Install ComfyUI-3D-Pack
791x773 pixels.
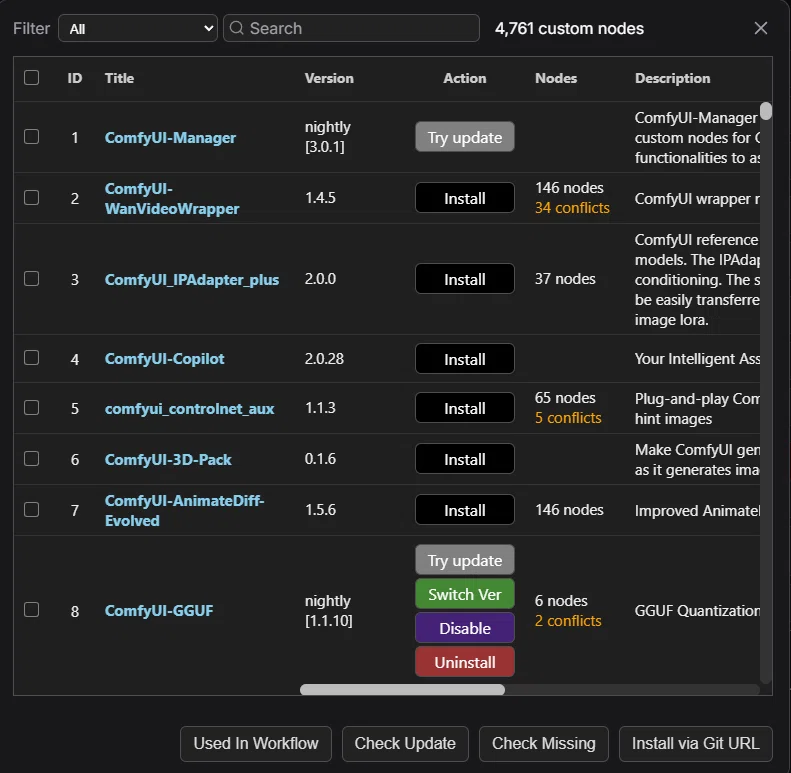[465, 459]
